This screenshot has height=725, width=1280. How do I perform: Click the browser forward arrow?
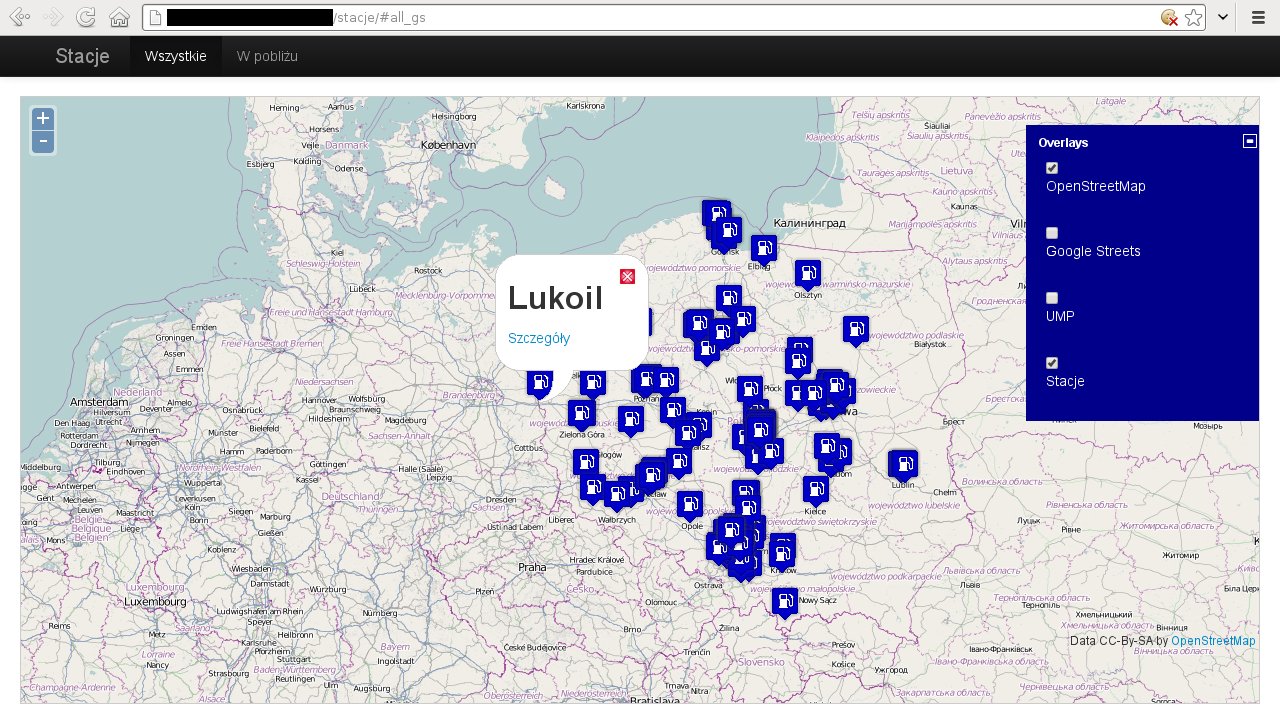53,17
